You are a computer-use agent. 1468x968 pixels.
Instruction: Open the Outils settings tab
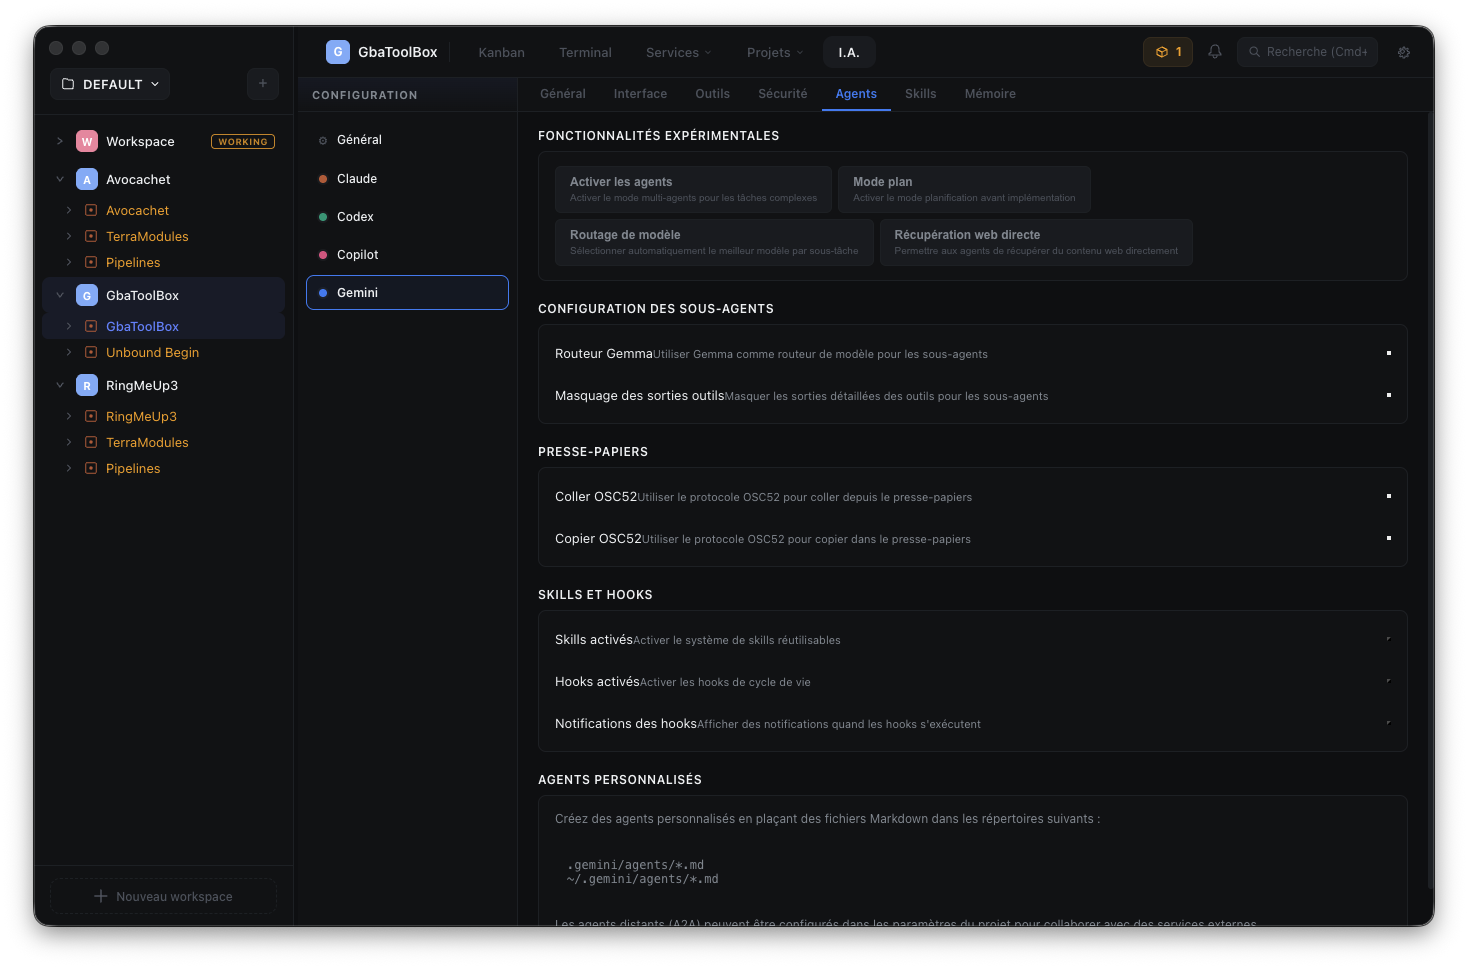tap(713, 94)
